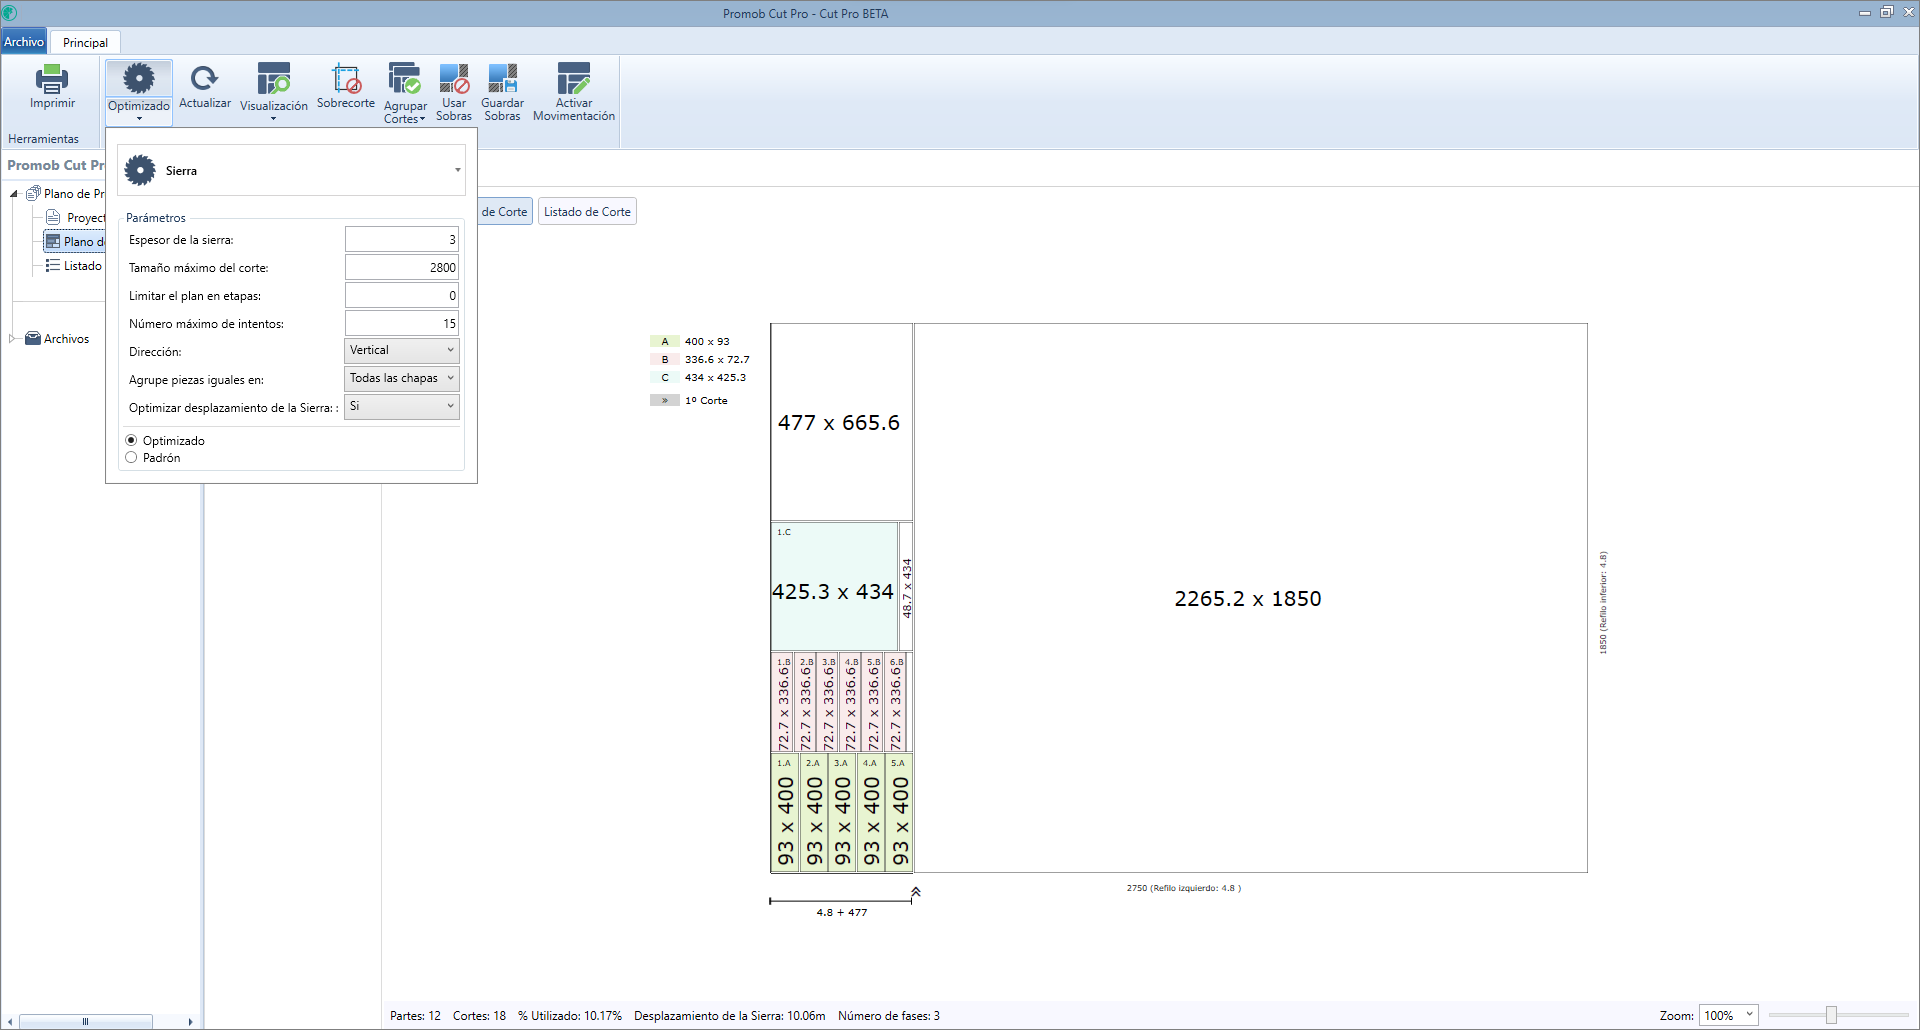Collapse the Plano de Producción tree node
The height and width of the screenshot is (1030, 1920).
coord(14,194)
